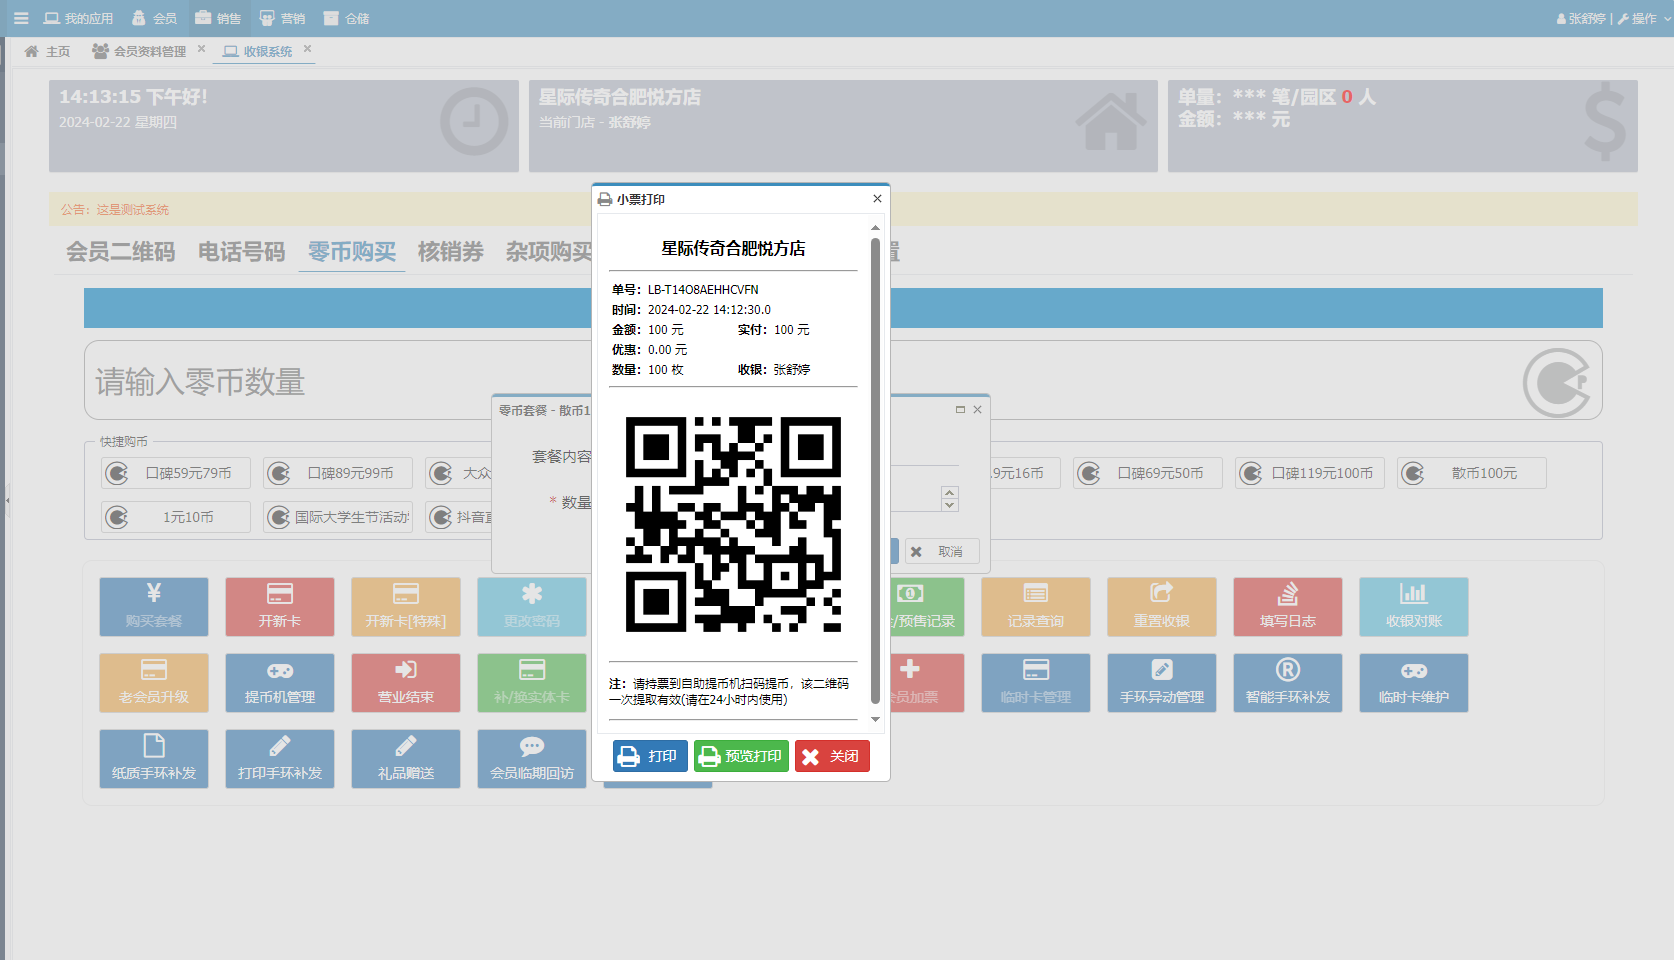Screen dimensions: 1674x960
Task: Open the 销售 menu
Action: coord(218,18)
